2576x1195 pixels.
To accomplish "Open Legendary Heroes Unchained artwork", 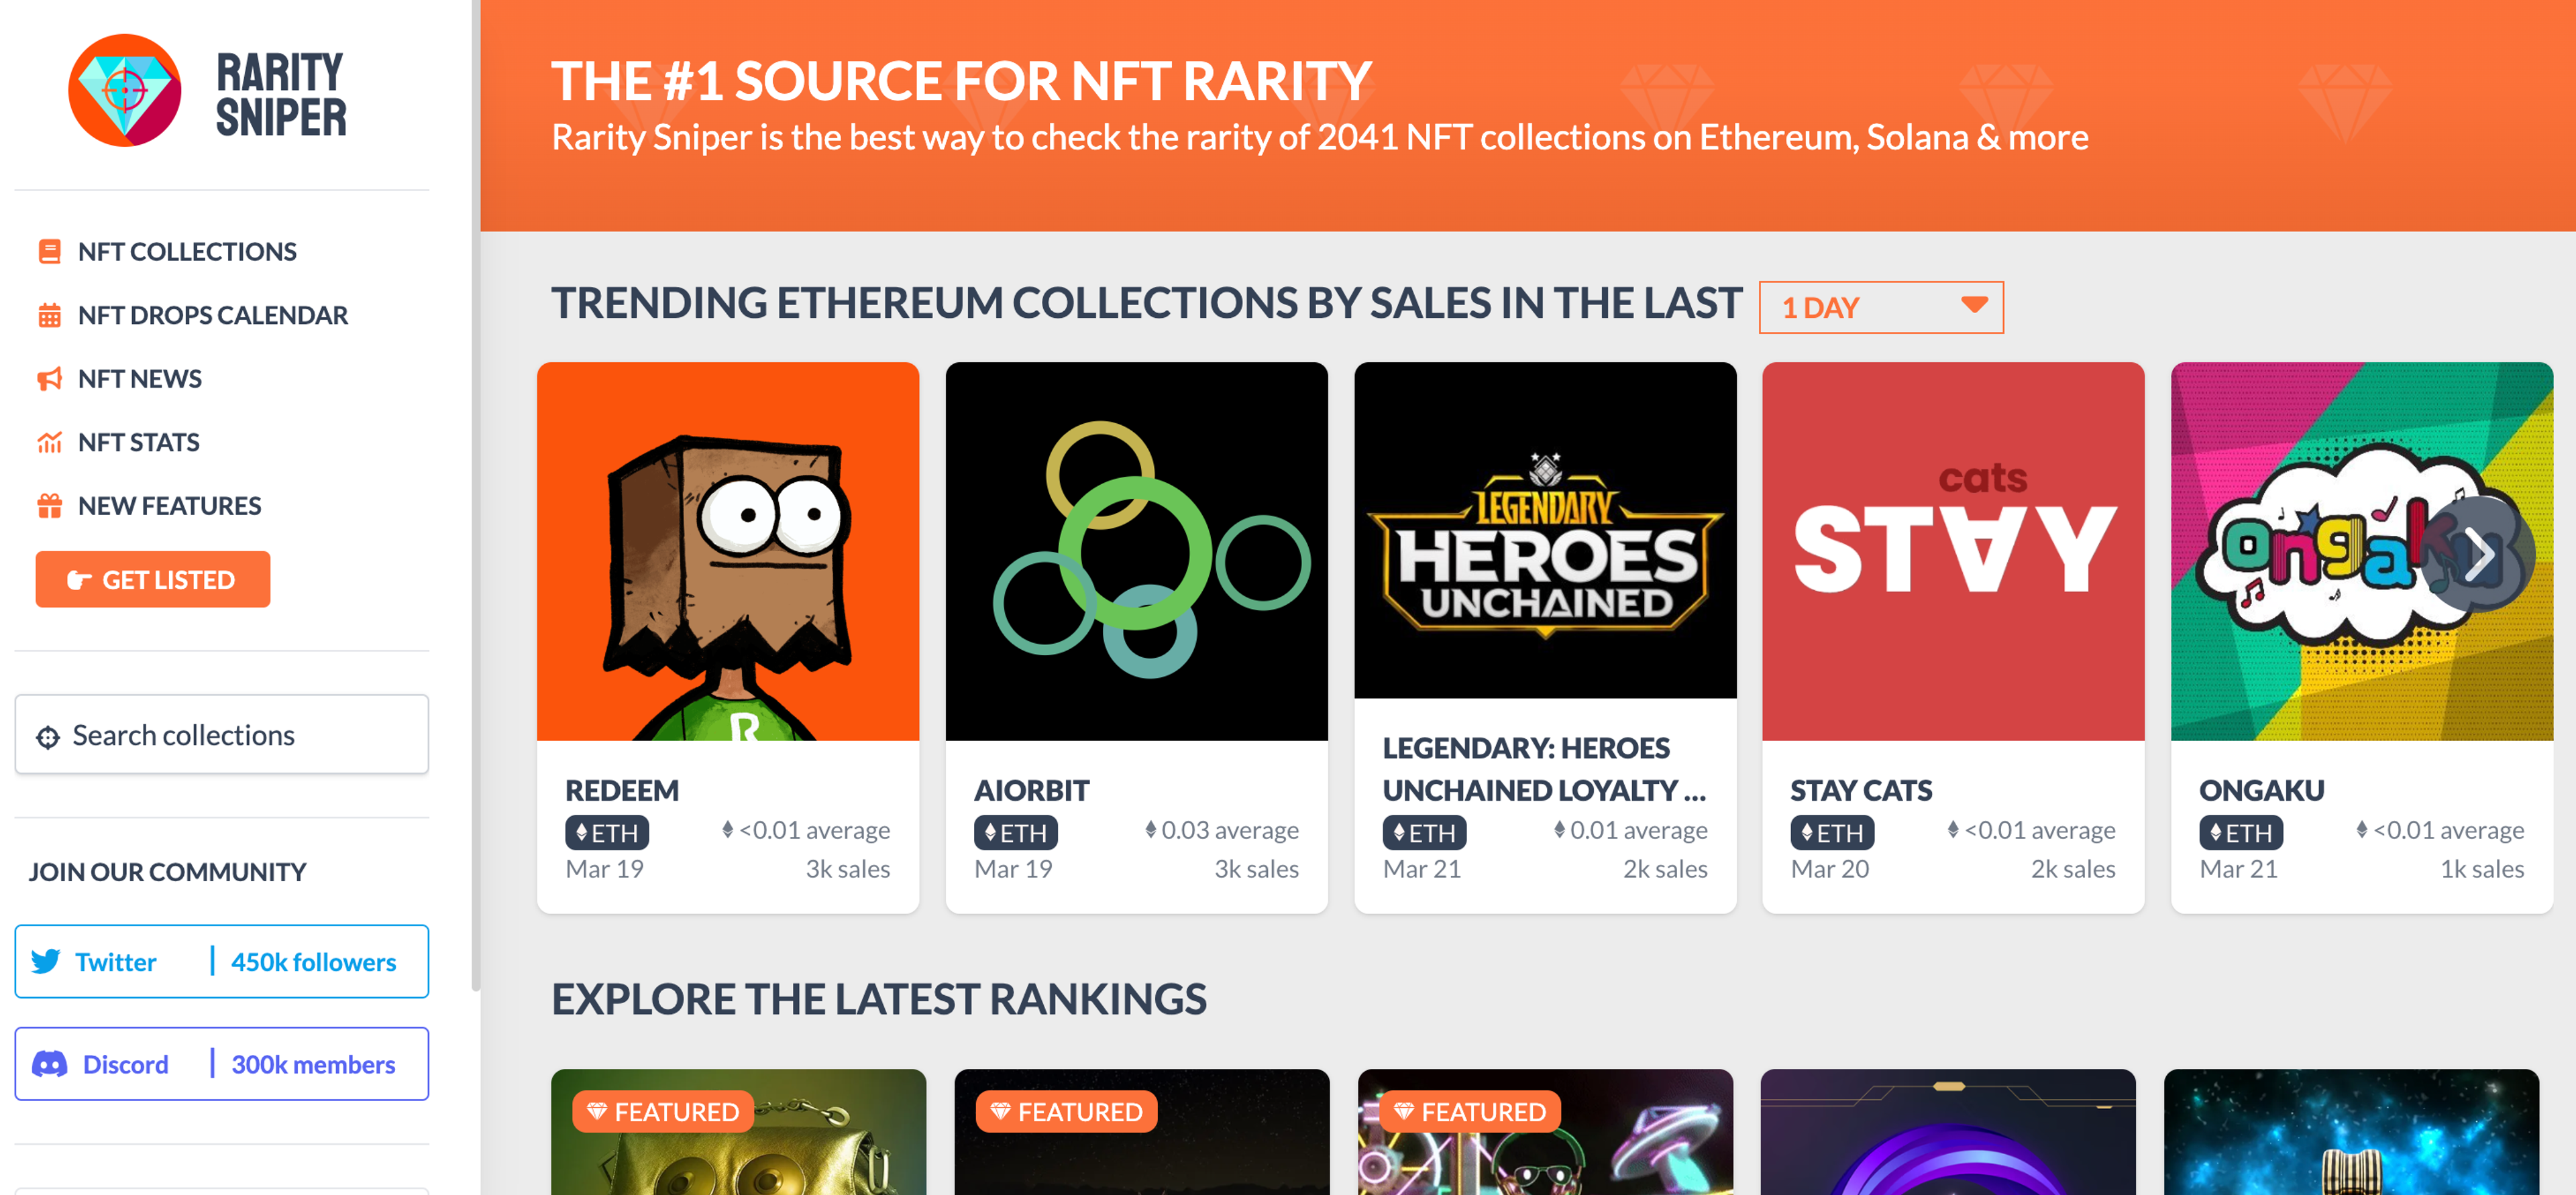I will coord(1545,530).
